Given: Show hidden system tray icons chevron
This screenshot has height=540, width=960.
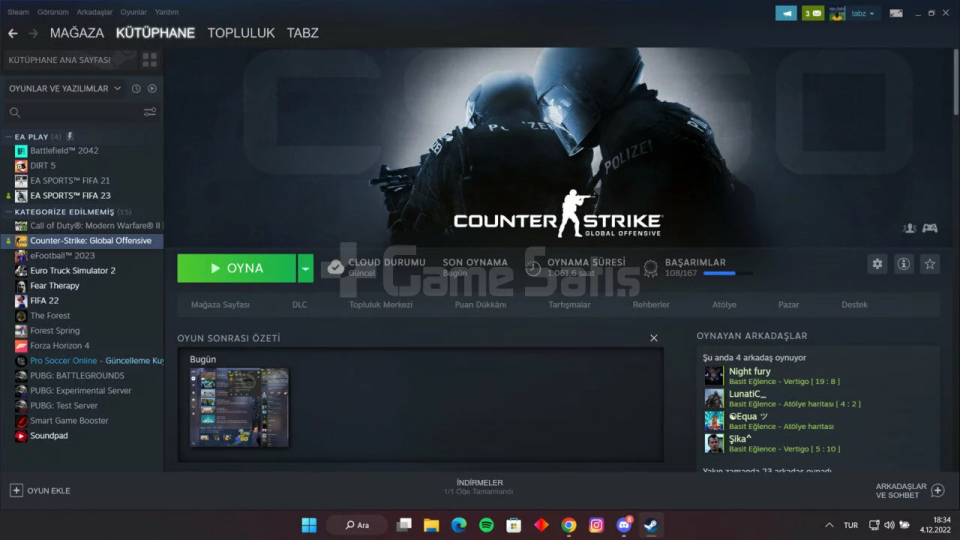Looking at the screenshot, I should pyautogui.click(x=829, y=525).
